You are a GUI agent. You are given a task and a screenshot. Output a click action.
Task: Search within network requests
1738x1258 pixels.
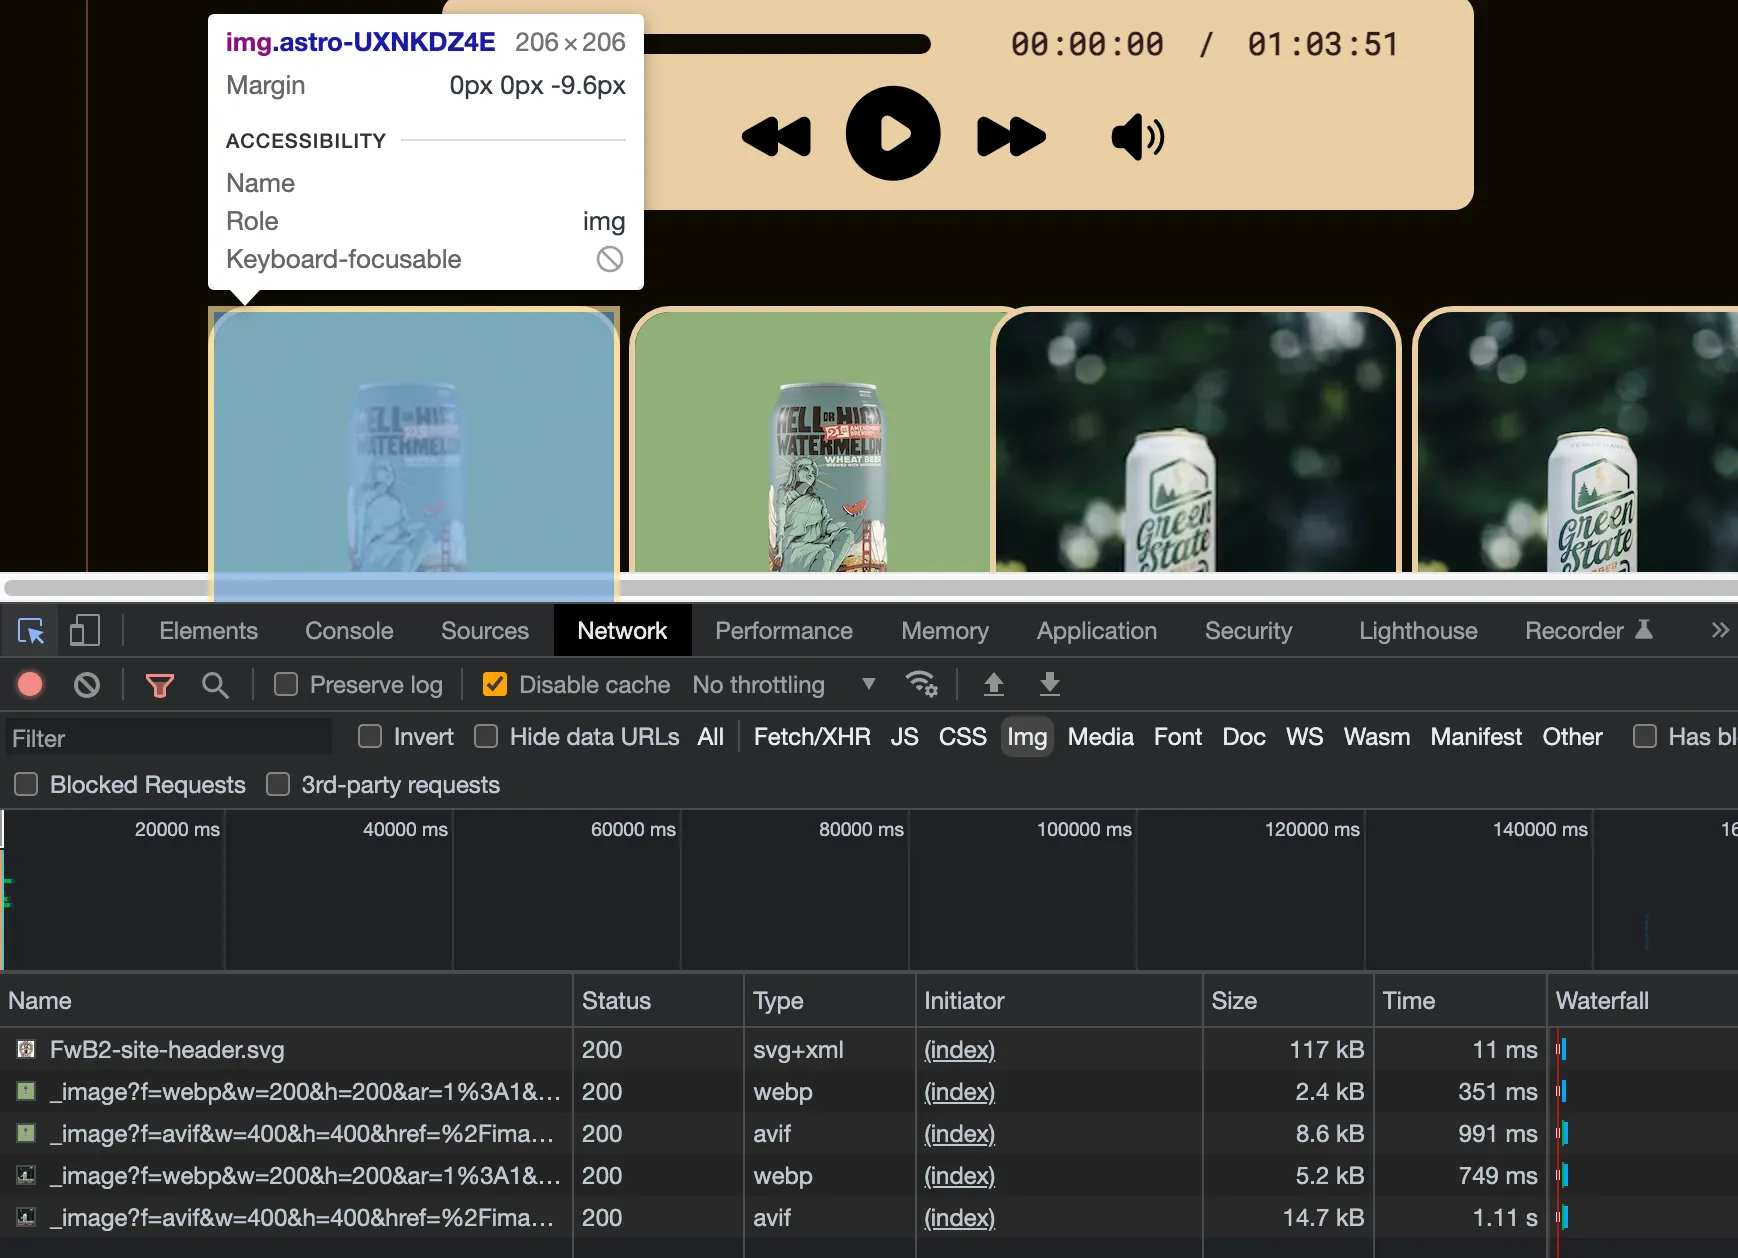215,684
